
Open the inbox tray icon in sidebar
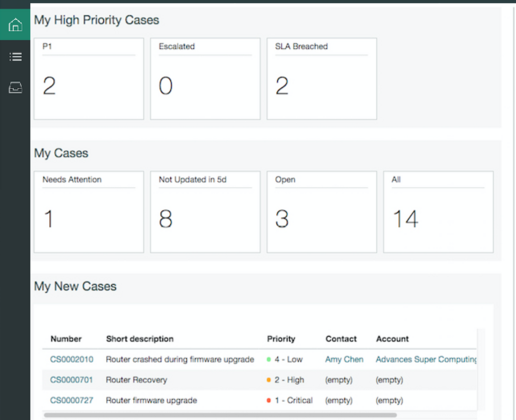(x=15, y=88)
